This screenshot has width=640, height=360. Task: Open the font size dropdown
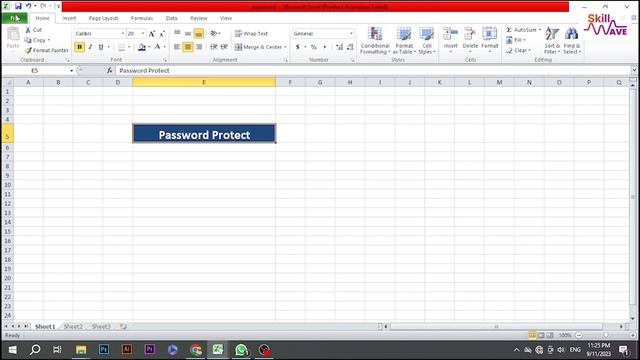[142, 33]
